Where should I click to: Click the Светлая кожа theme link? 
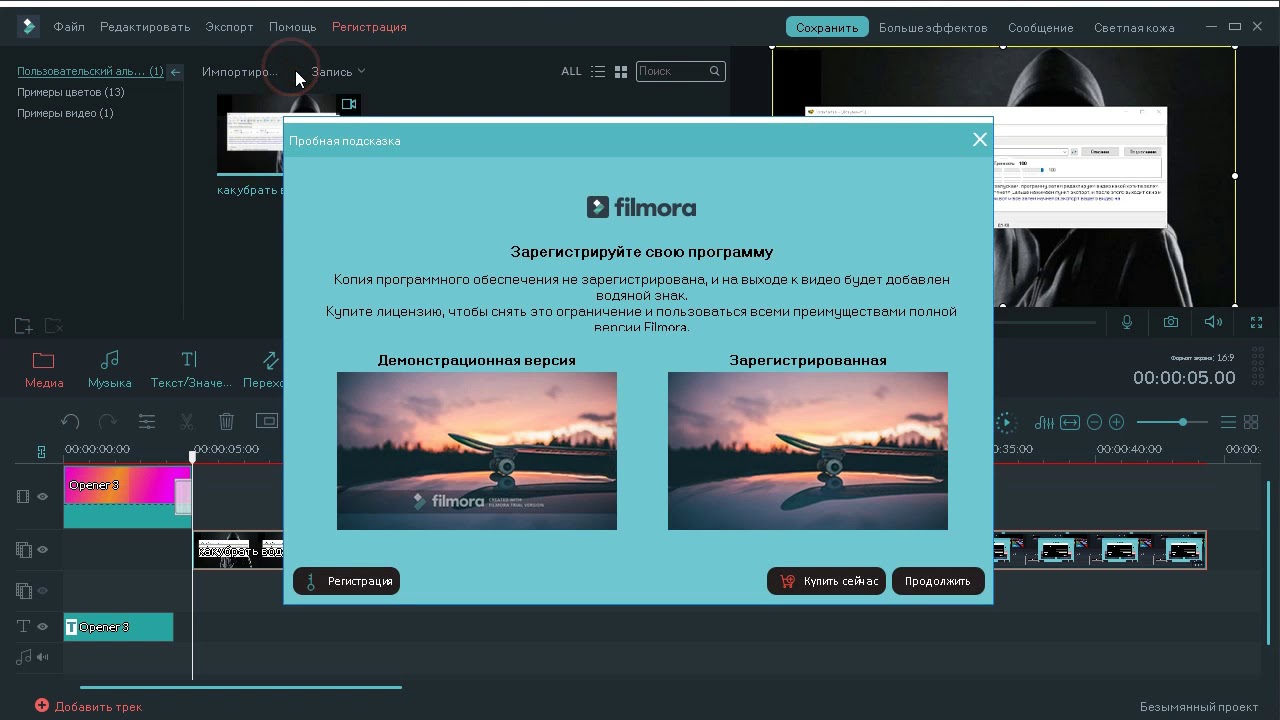1134,28
